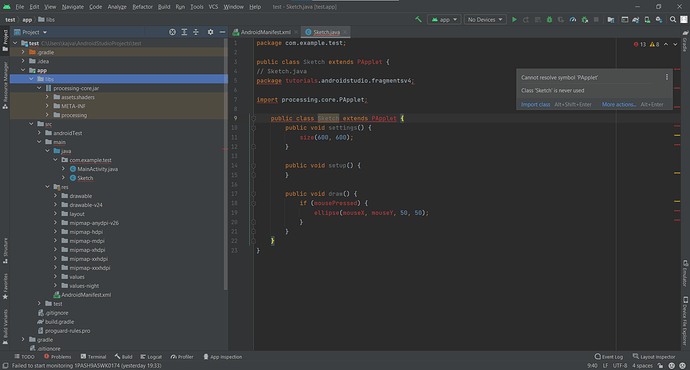Image resolution: width=690 pixels, height=370 pixels.
Task: Open the VCS menu
Action: pos(213,7)
